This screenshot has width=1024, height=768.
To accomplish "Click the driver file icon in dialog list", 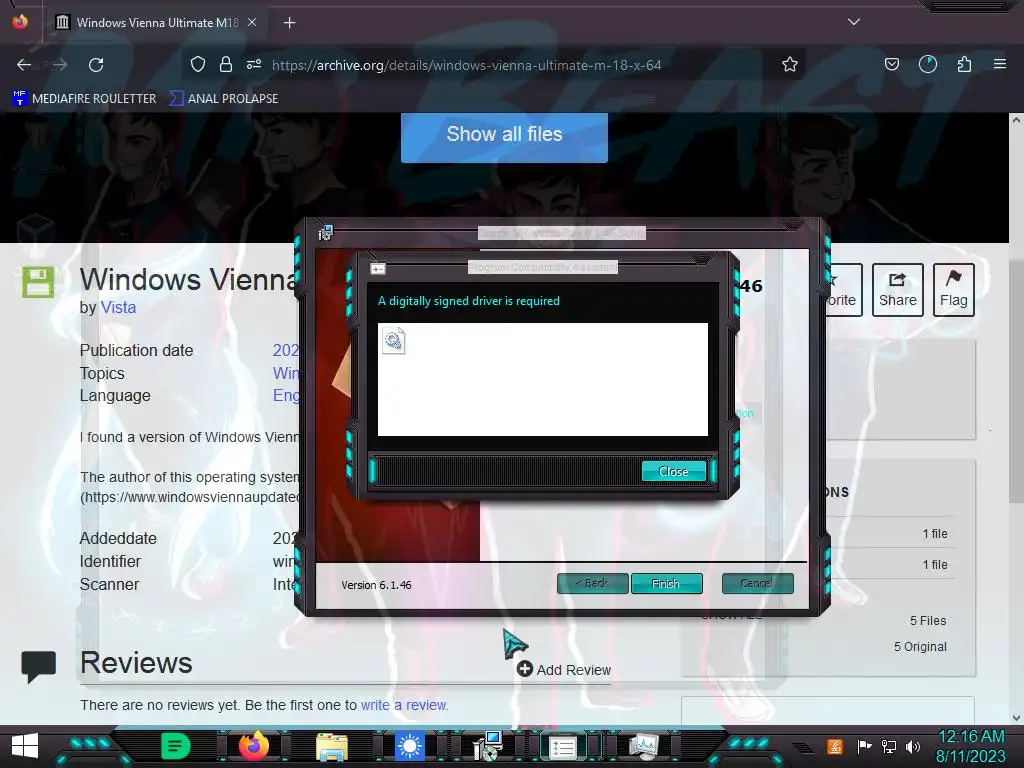I will [x=393, y=341].
